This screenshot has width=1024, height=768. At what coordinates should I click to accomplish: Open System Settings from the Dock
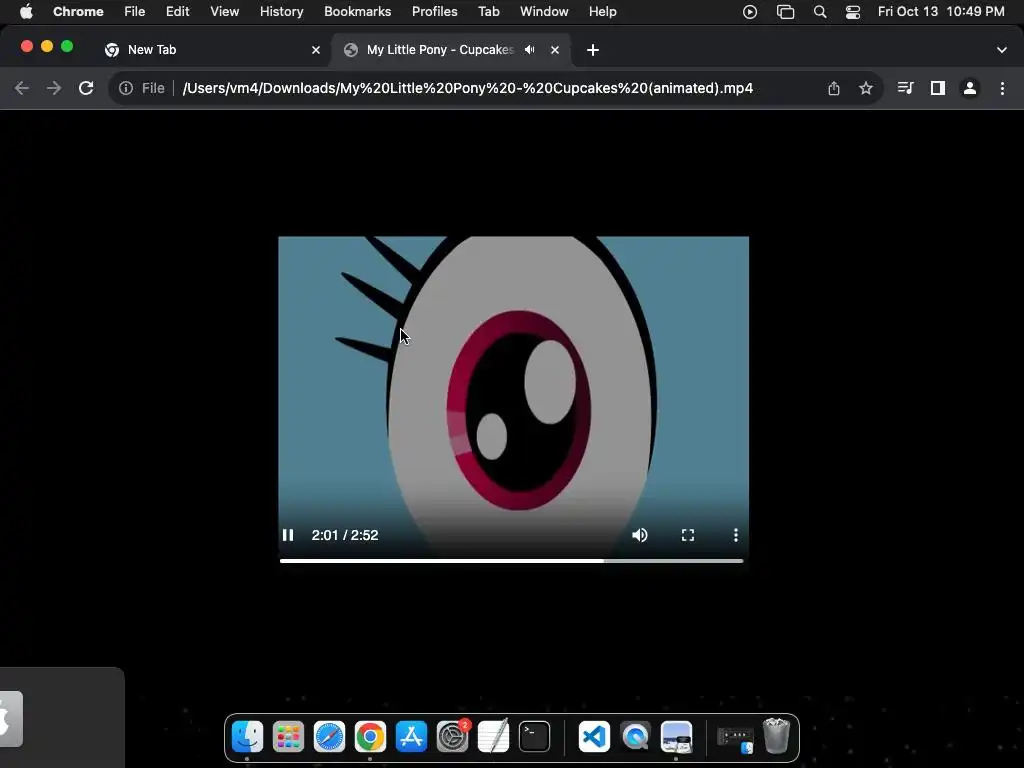coord(453,737)
